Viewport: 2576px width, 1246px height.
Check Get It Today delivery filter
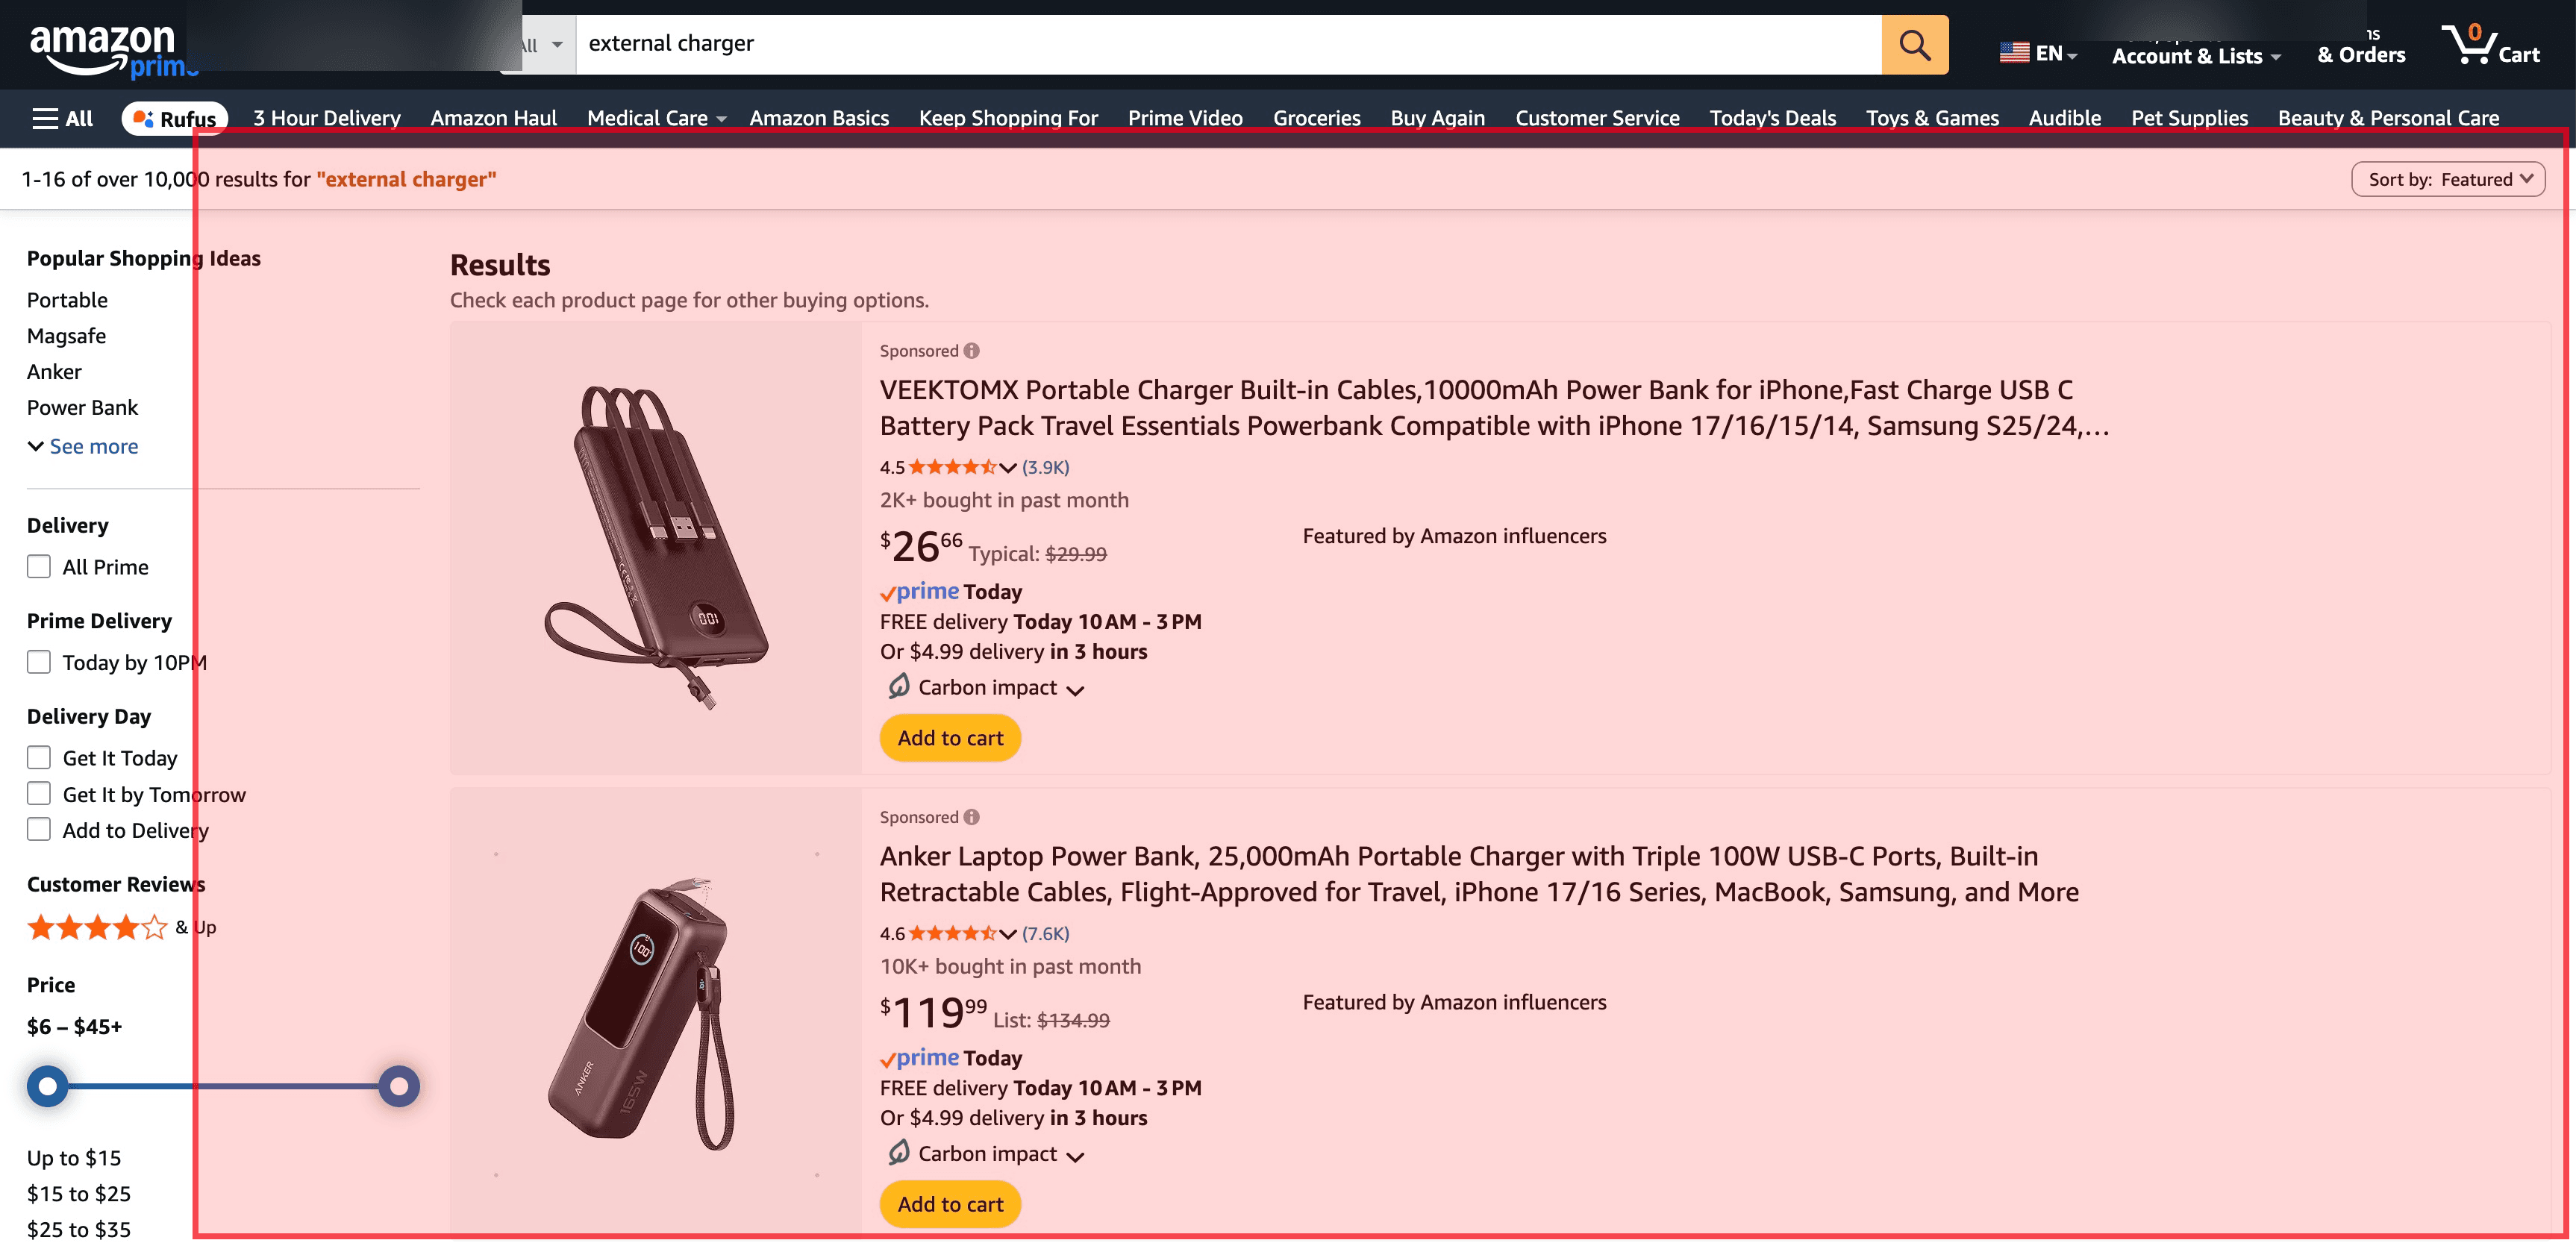(x=38, y=757)
